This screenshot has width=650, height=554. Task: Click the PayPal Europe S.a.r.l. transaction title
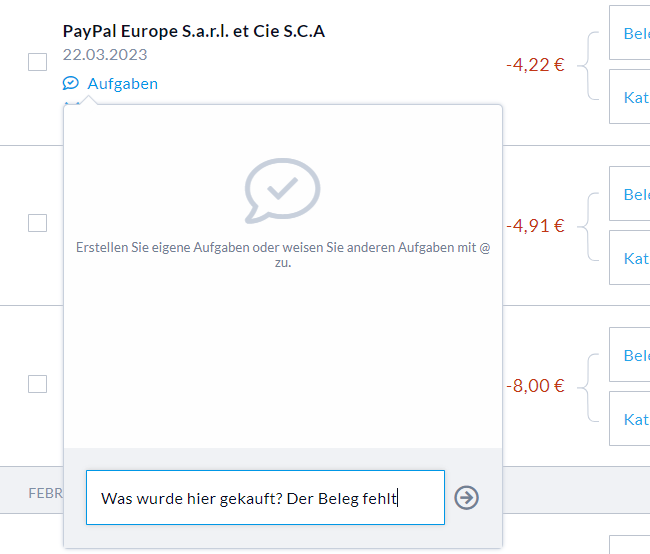pyautogui.click(x=193, y=31)
